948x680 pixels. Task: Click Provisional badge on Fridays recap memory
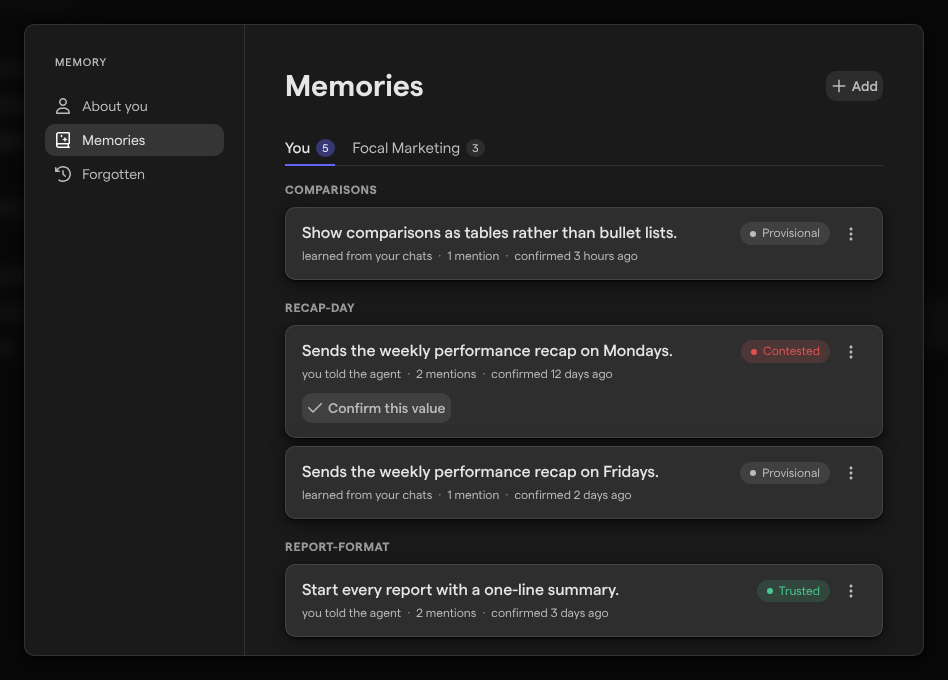(785, 473)
